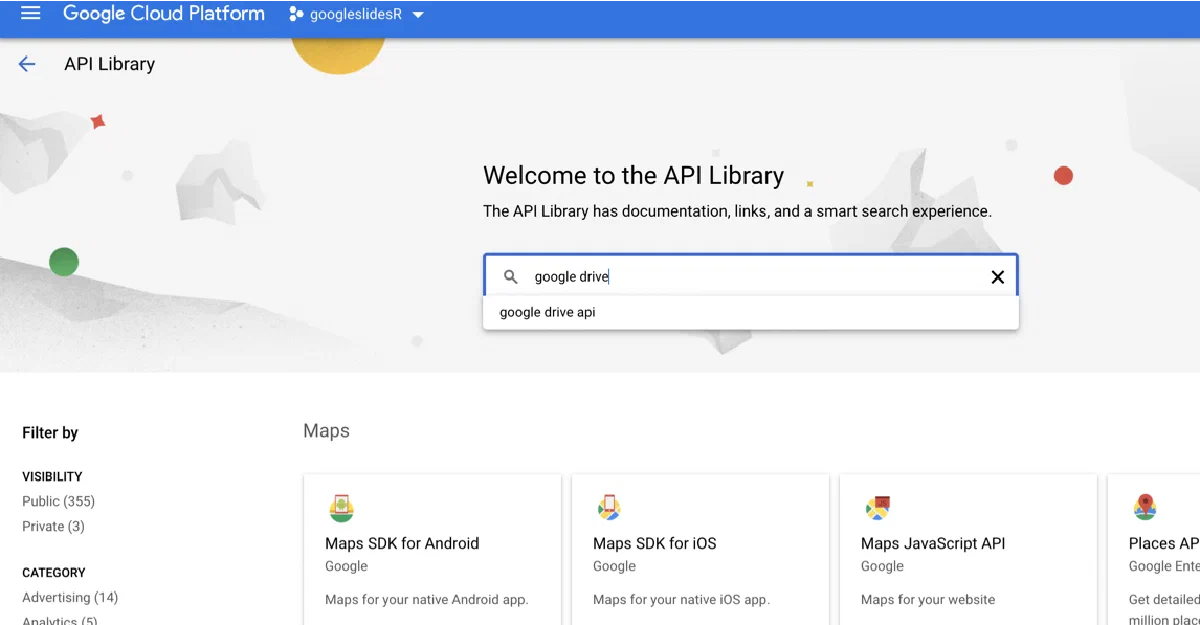Viewport: 1200px width, 625px height.
Task: Click 'Maps for your native Android app.' text
Action: [427, 600]
